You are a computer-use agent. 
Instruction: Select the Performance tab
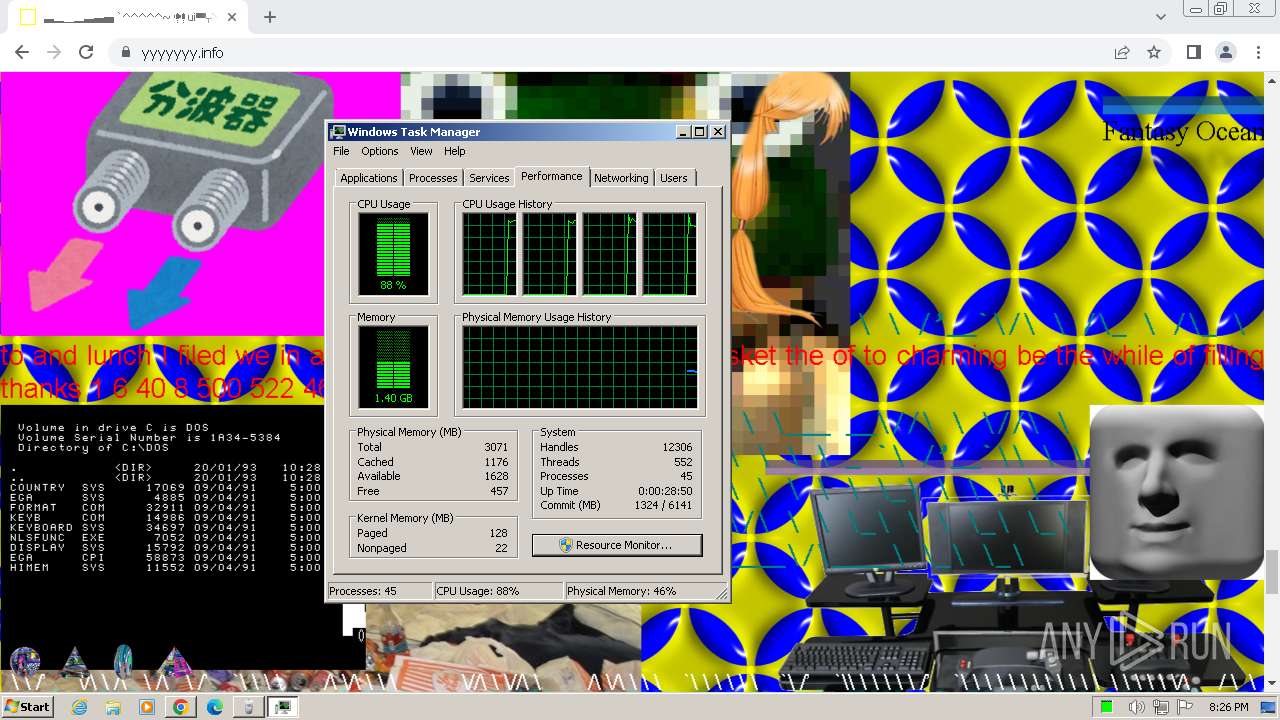[552, 176]
